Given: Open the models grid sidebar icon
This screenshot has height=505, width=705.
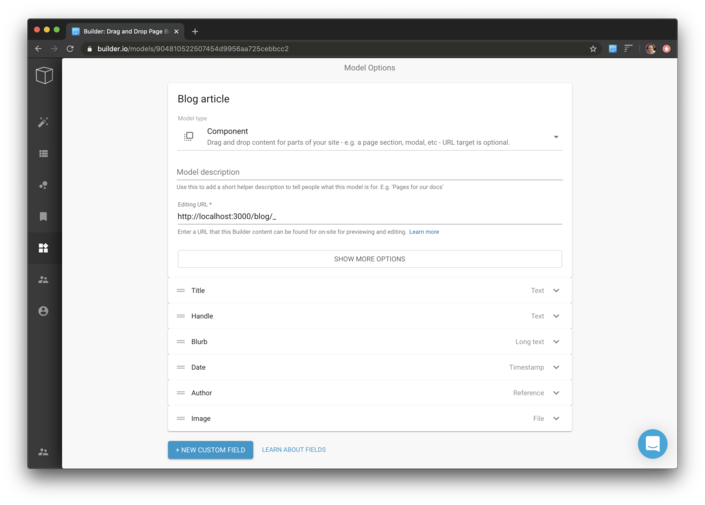Looking at the screenshot, I should pos(43,248).
